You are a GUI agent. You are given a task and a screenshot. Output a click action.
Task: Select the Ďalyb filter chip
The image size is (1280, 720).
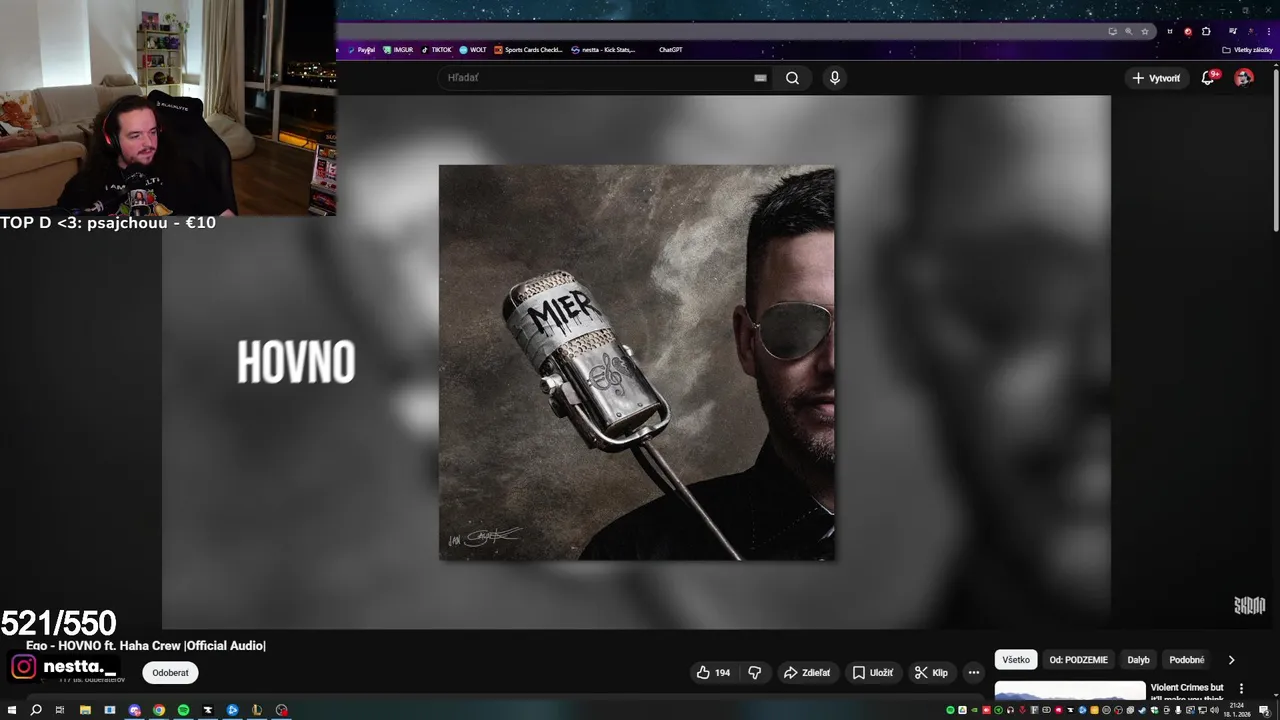click(1138, 660)
